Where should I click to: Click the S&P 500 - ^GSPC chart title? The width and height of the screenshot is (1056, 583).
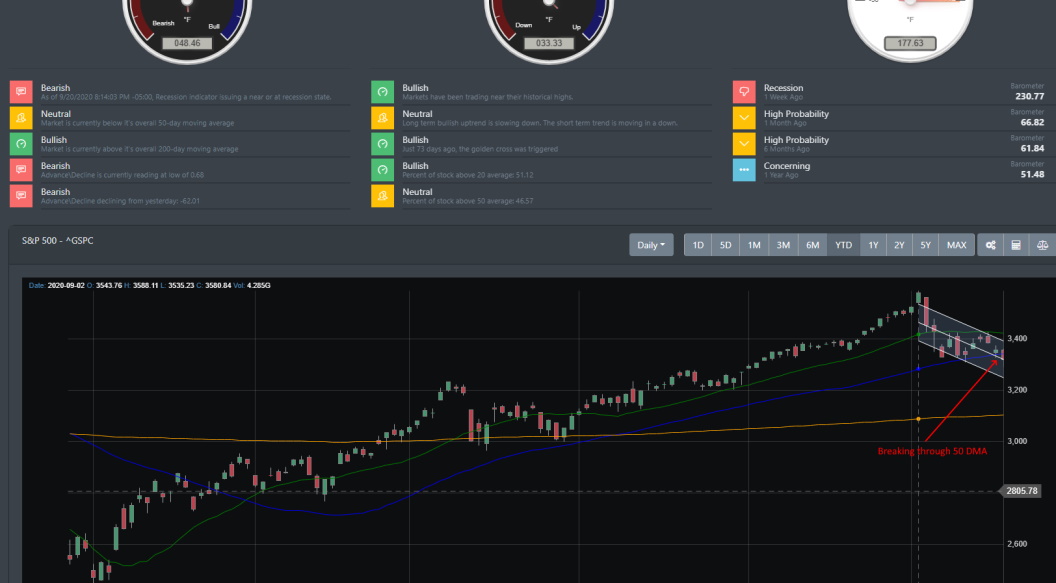click(x=57, y=240)
